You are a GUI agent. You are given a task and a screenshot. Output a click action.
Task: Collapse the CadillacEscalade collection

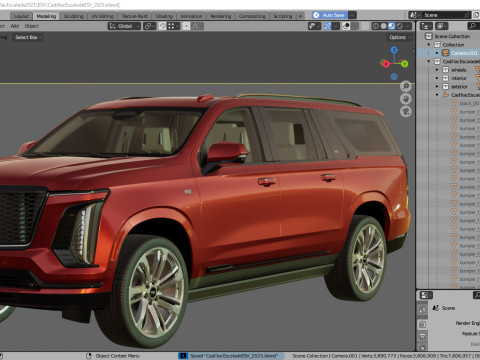(429, 61)
